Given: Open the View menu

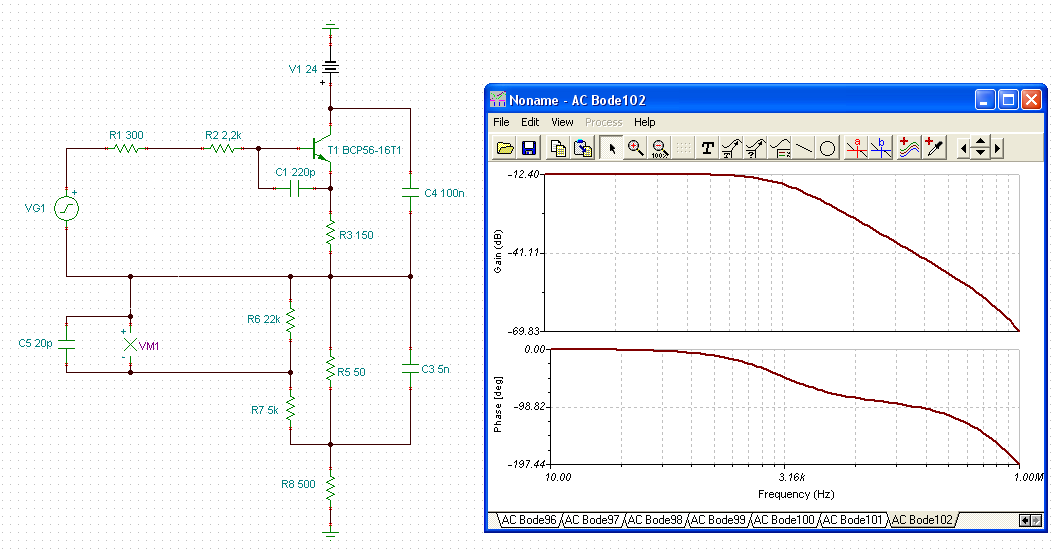Looking at the screenshot, I should coord(562,122).
